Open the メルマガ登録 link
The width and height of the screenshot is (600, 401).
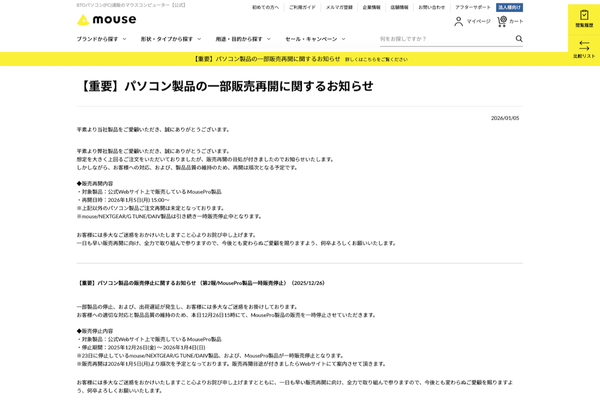(339, 7)
